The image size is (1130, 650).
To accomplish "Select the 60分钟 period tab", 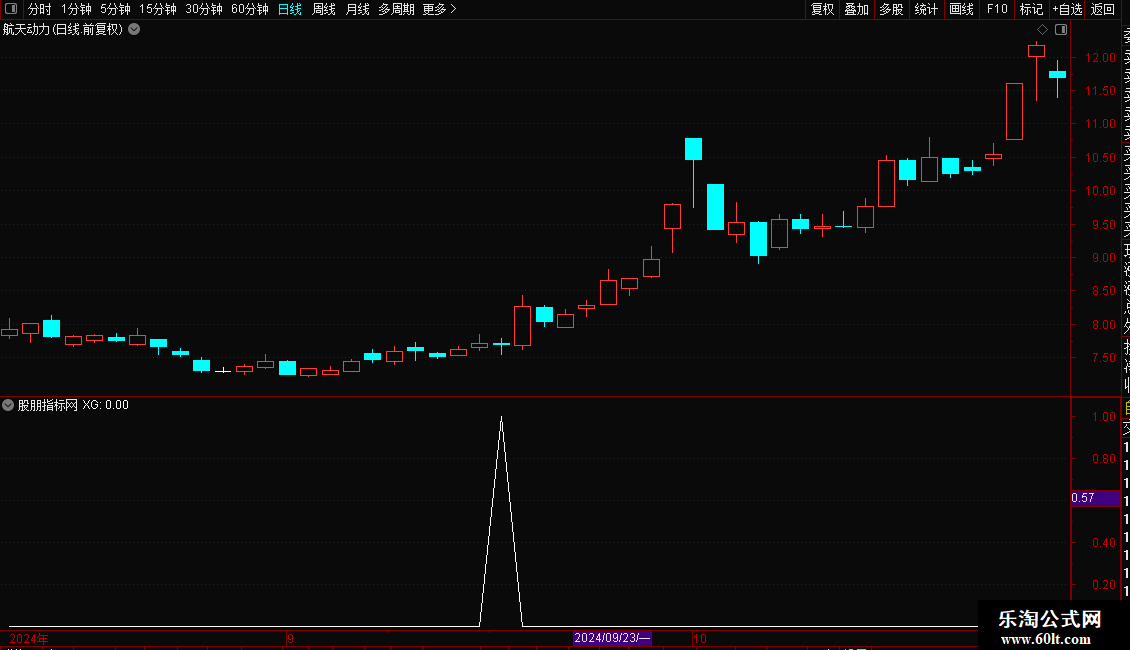I will (x=250, y=9).
